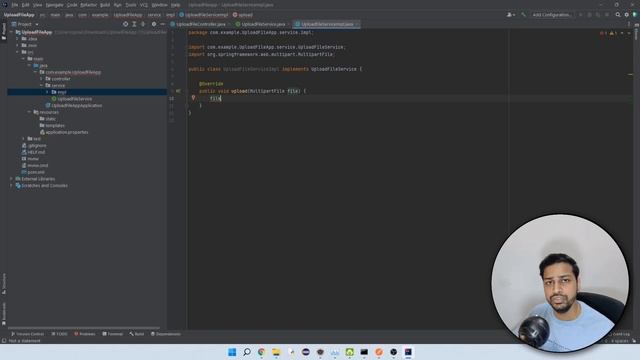Open the Build tool window

pyautogui.click(x=137, y=334)
